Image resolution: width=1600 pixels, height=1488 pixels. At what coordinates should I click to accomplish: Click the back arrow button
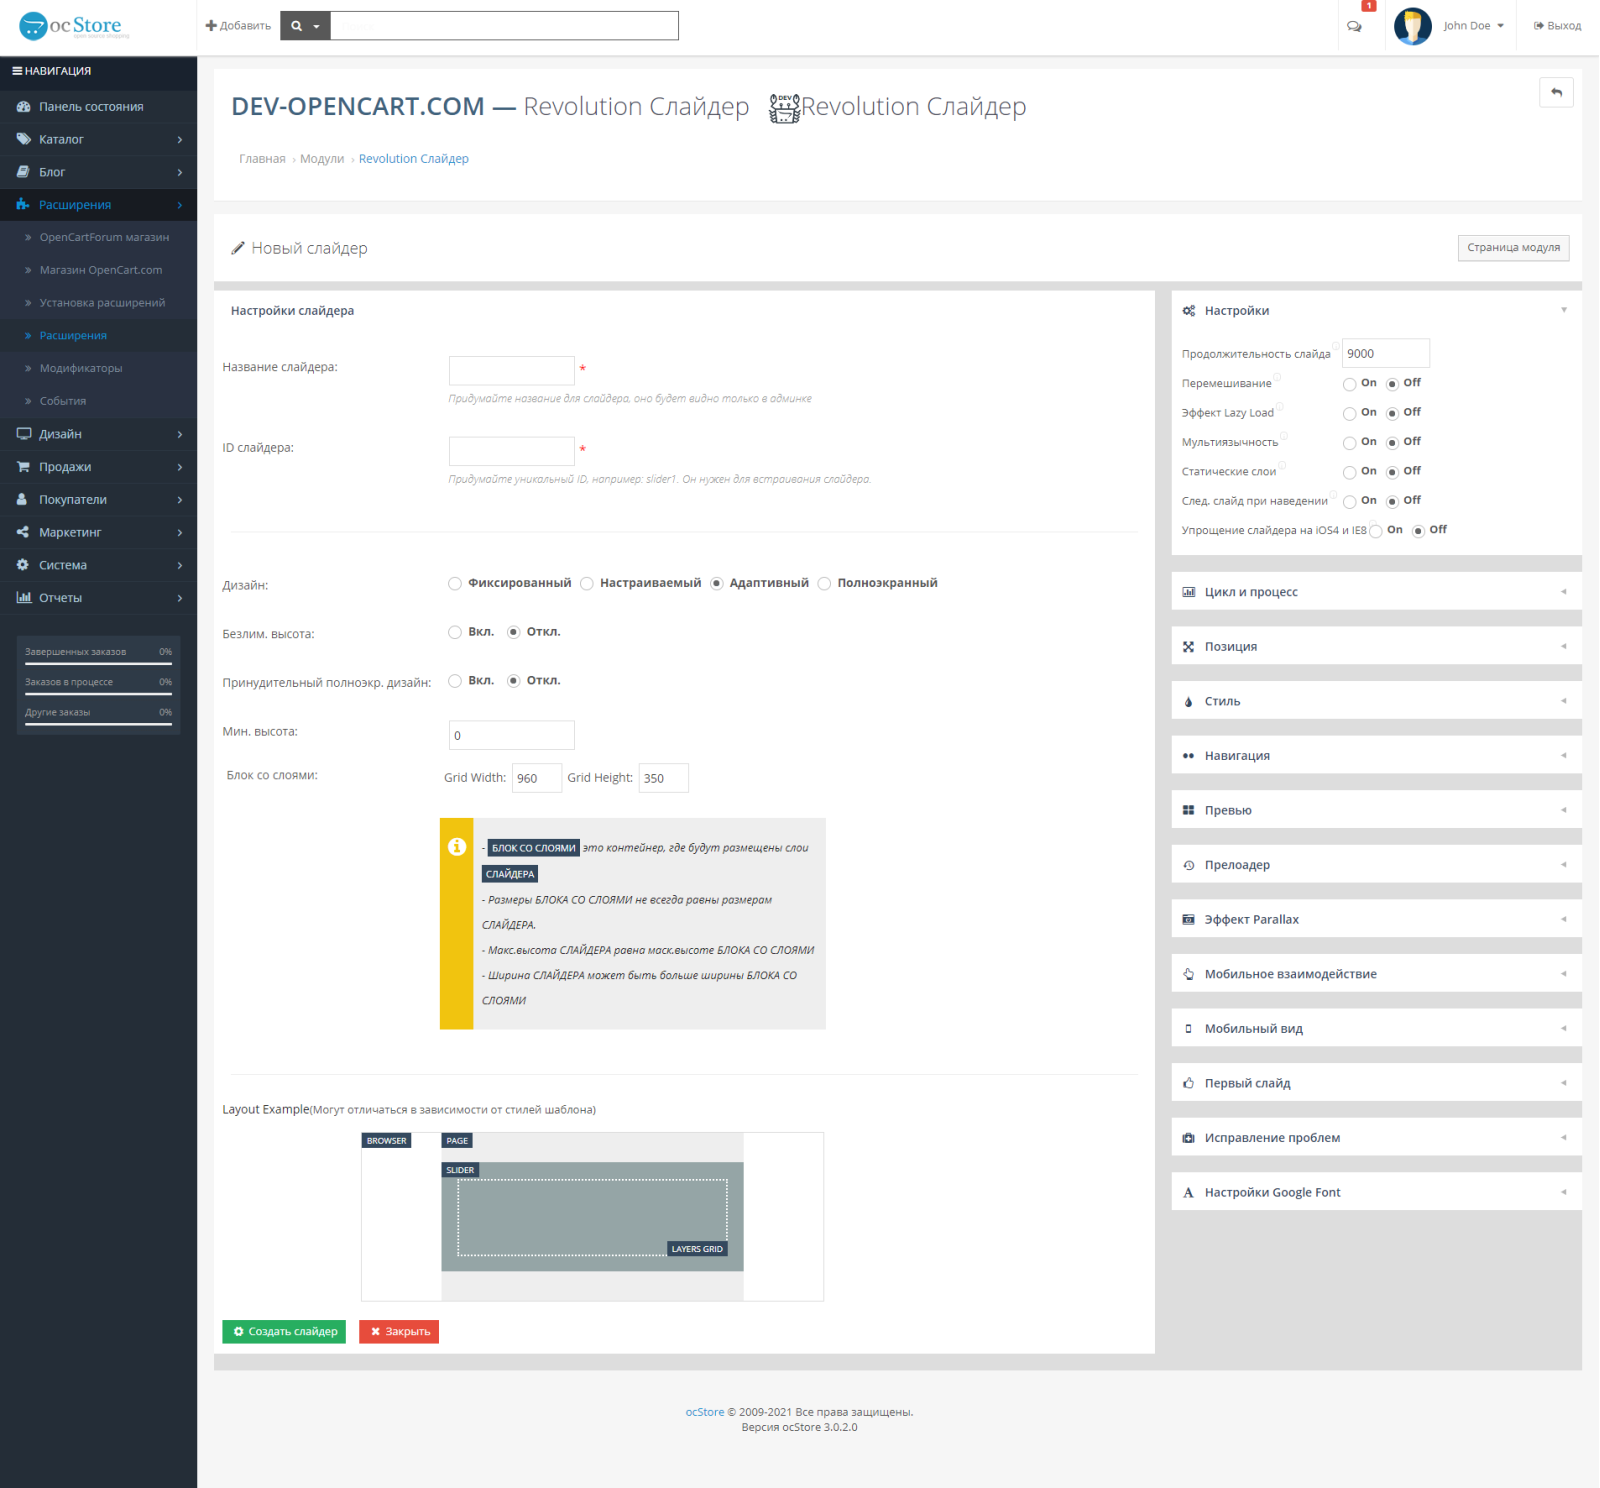click(x=1556, y=92)
